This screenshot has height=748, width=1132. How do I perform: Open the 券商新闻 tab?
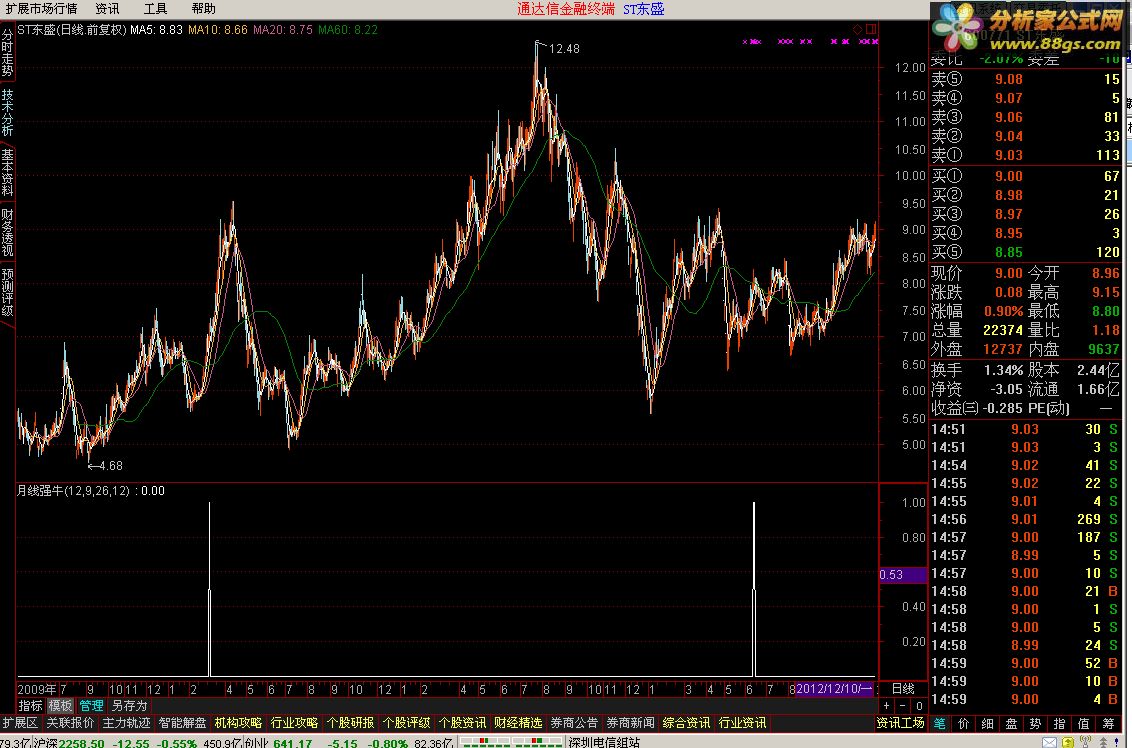(x=630, y=723)
